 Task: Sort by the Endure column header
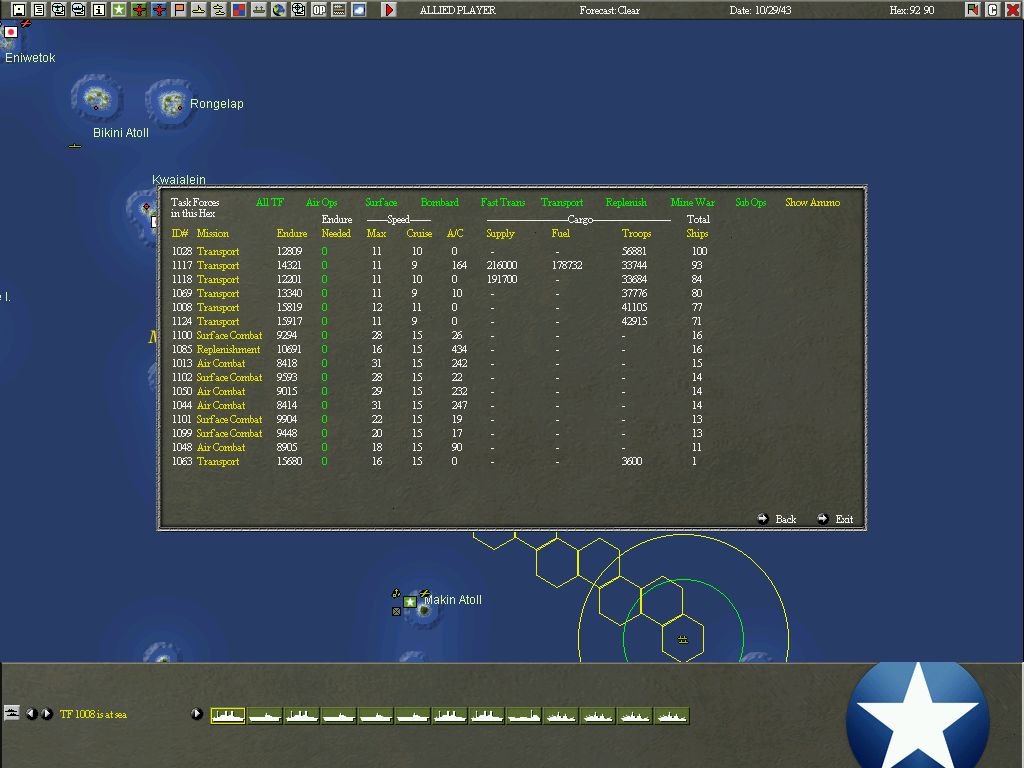point(292,234)
